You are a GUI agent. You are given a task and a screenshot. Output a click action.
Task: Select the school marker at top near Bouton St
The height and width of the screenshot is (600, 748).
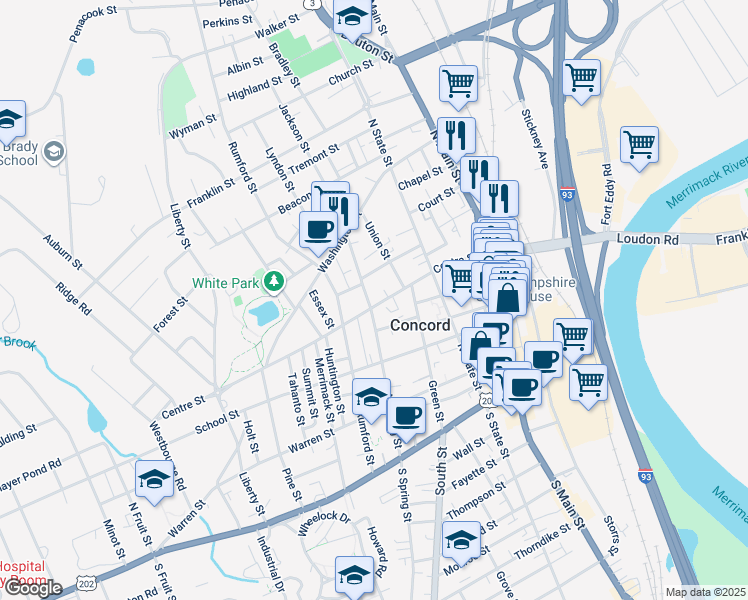click(352, 19)
